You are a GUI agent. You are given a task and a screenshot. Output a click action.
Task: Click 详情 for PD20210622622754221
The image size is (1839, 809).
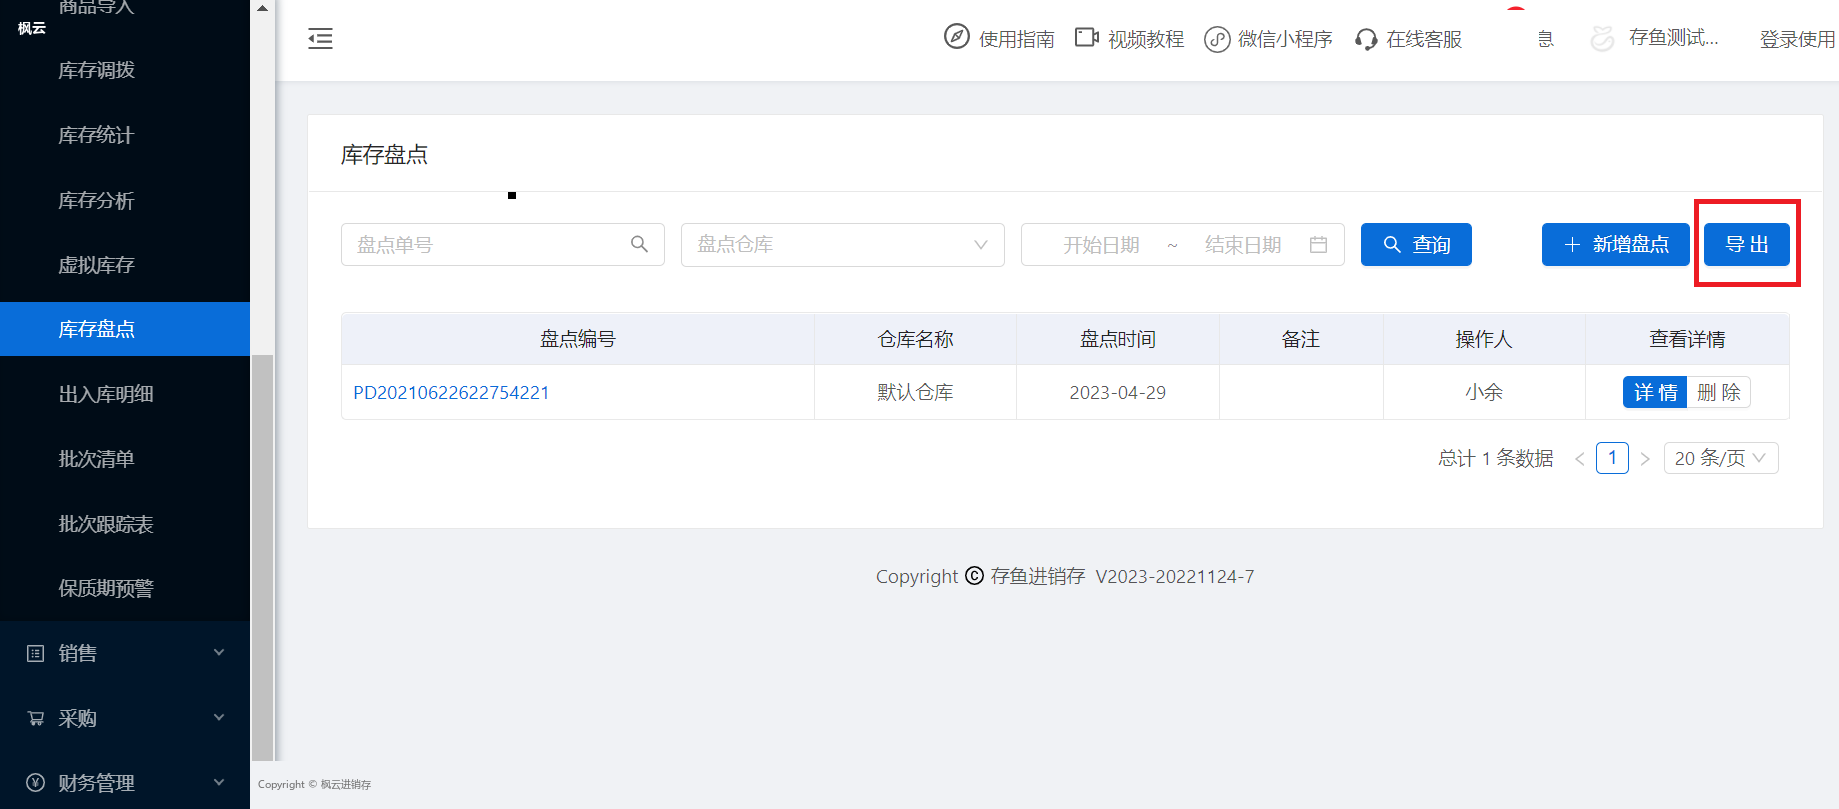1655,392
